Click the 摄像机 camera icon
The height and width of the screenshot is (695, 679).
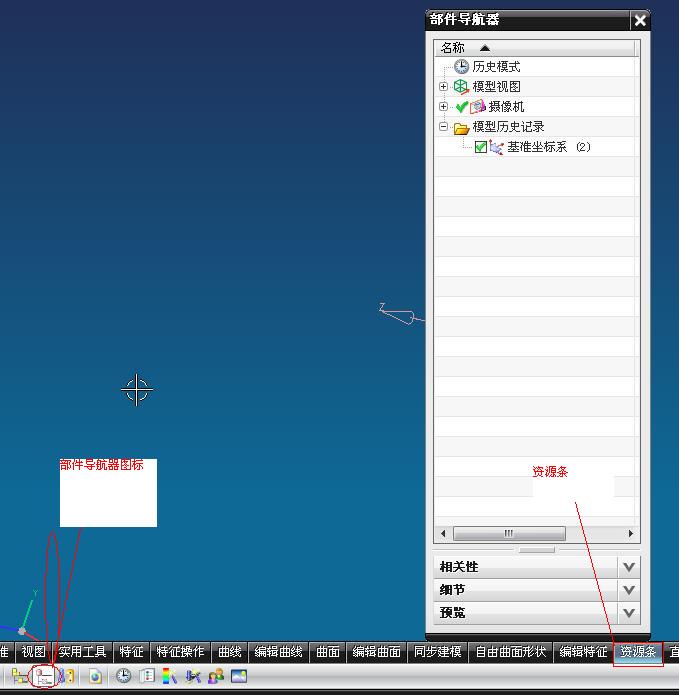pos(478,106)
